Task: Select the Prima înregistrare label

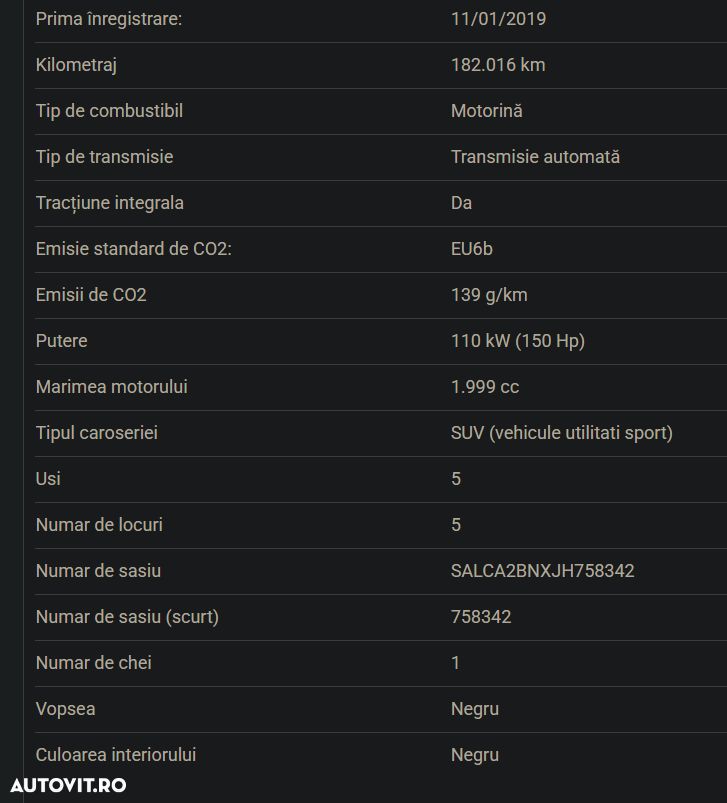Action: pyautogui.click(x=109, y=19)
